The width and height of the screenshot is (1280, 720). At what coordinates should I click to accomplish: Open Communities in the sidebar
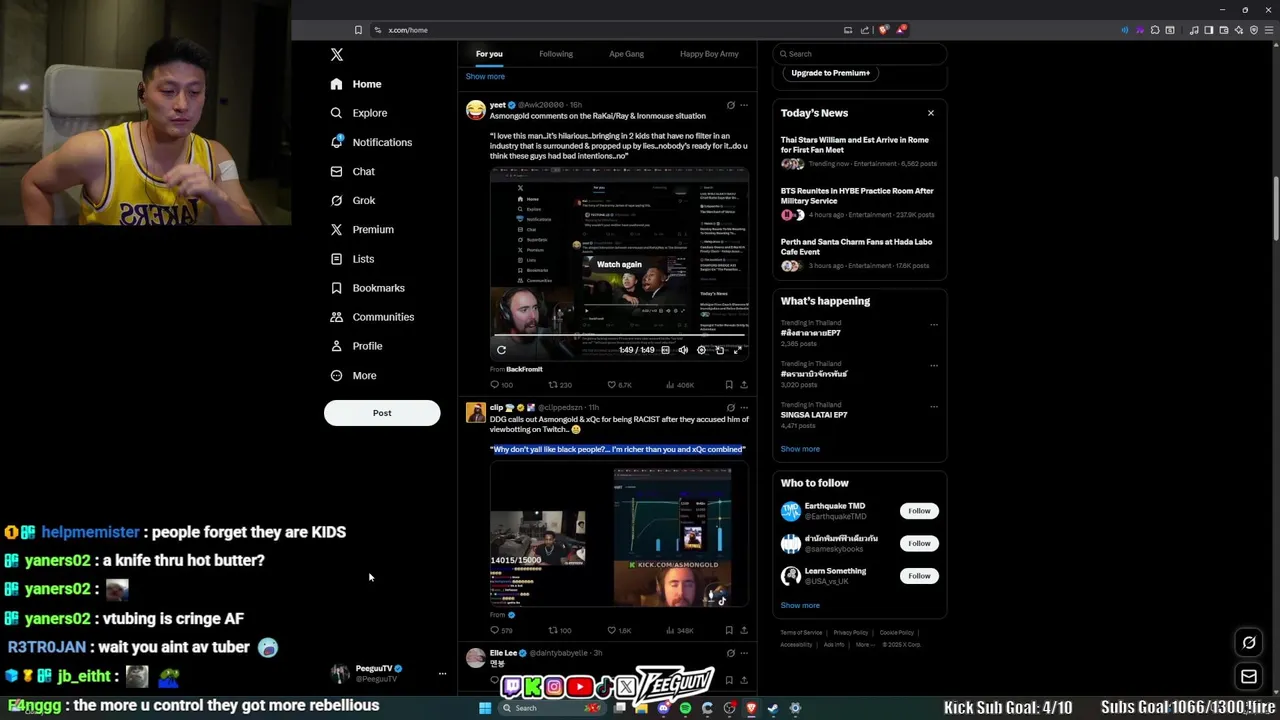pos(372,317)
